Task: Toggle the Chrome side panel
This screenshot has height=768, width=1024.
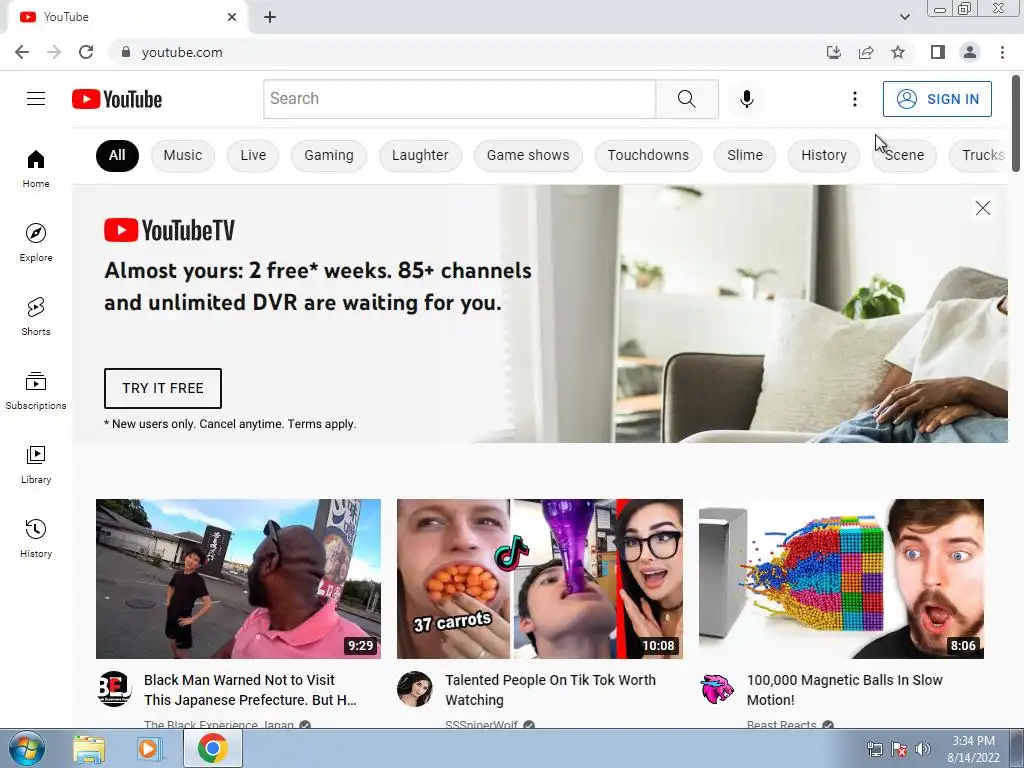Action: pyautogui.click(x=938, y=52)
